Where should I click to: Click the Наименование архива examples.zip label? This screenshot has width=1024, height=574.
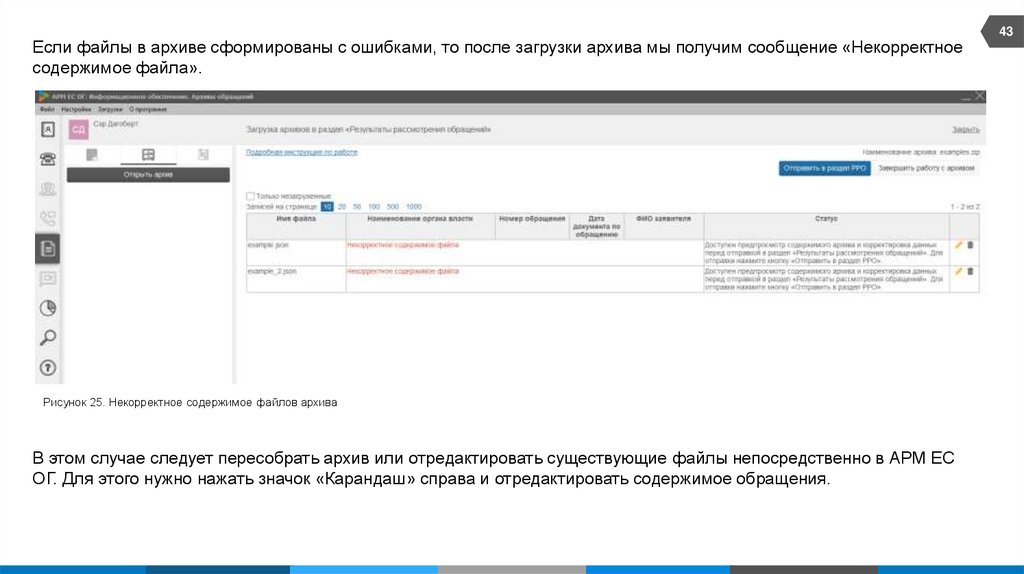921,152
